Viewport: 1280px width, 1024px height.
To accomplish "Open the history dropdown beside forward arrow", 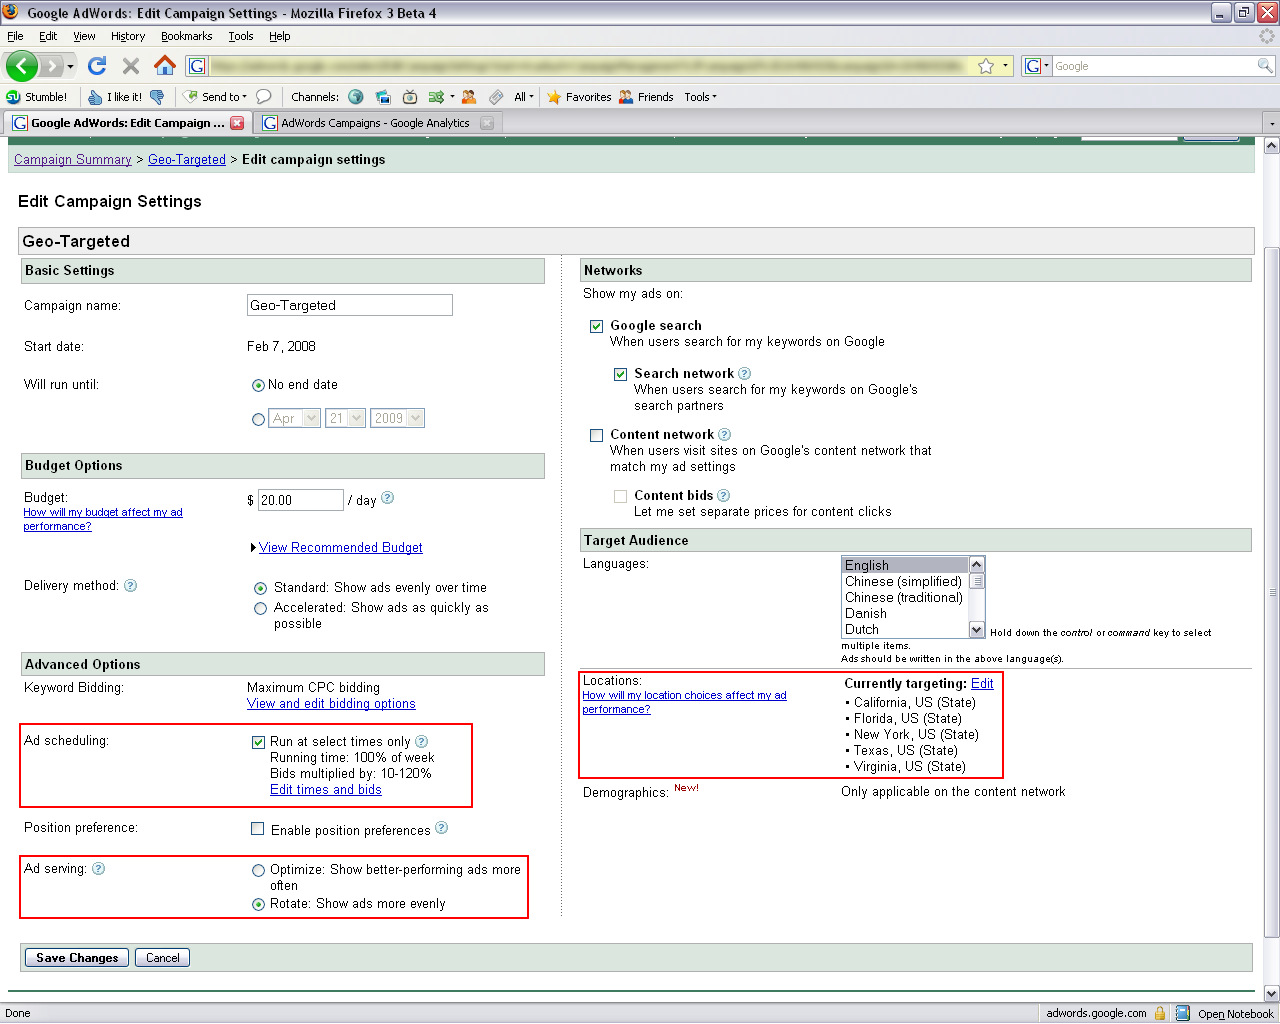I will (70, 67).
